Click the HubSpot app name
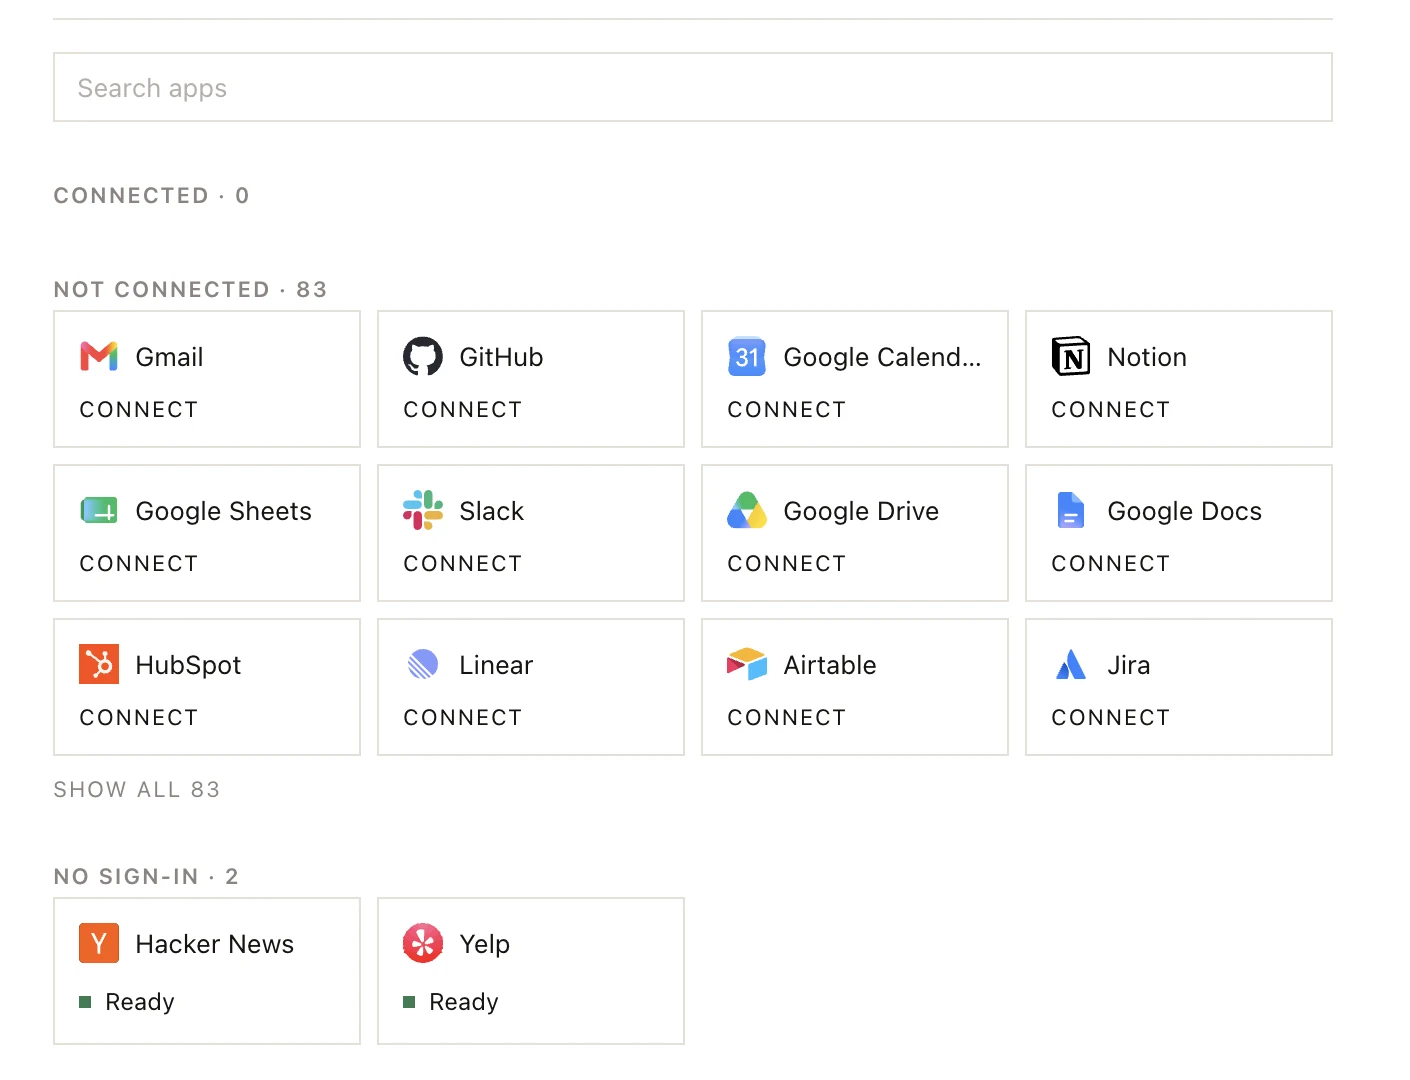Image resolution: width=1410 pixels, height=1080 pixels. [x=189, y=665]
